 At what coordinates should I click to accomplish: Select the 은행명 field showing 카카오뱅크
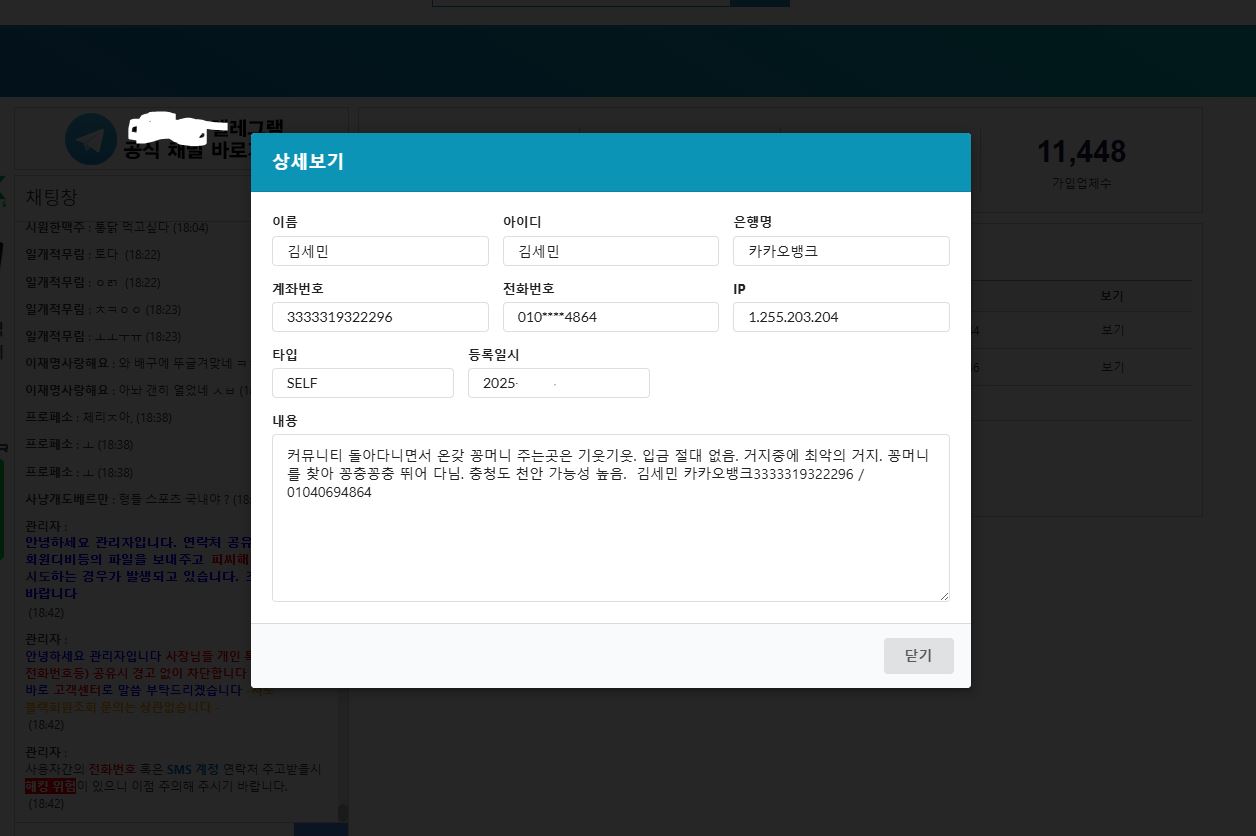[841, 251]
